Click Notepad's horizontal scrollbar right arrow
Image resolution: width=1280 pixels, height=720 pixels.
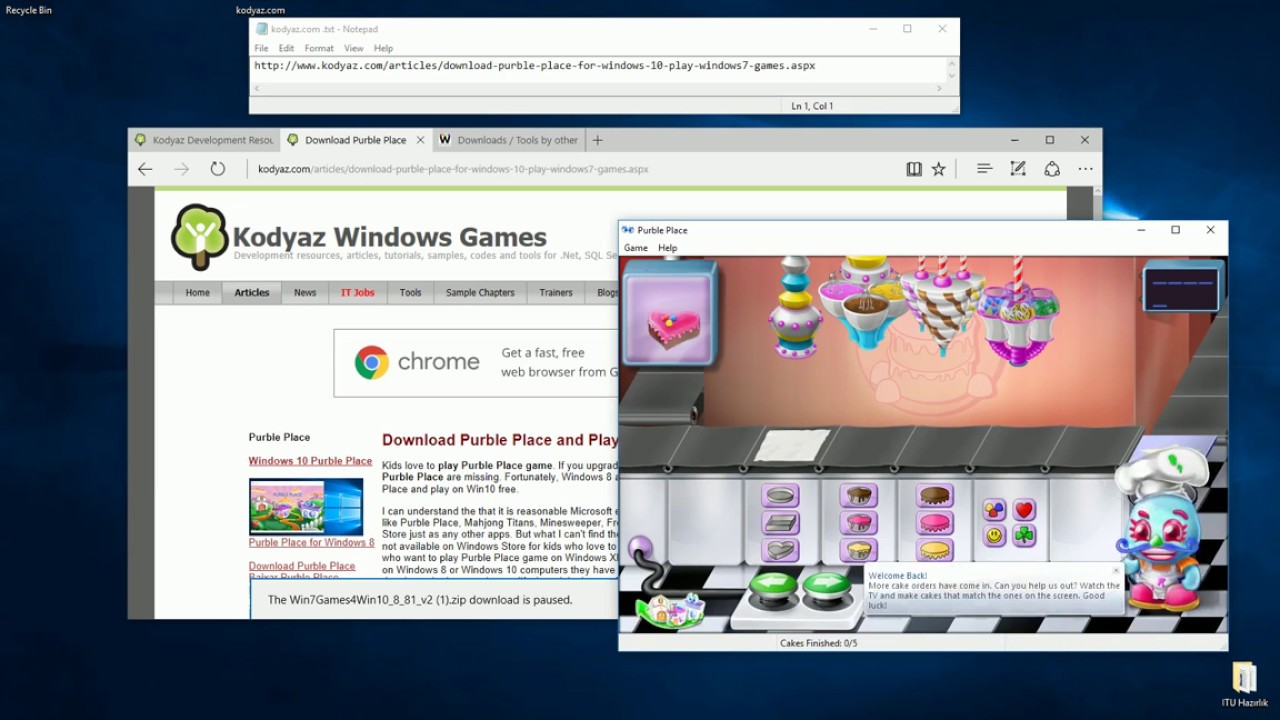click(939, 89)
